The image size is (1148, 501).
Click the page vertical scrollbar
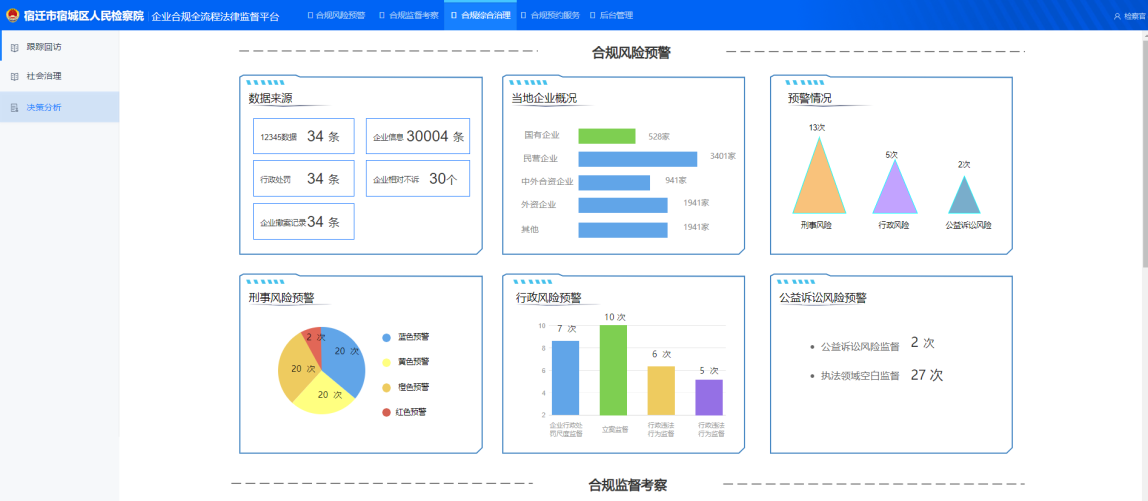click(1142, 150)
